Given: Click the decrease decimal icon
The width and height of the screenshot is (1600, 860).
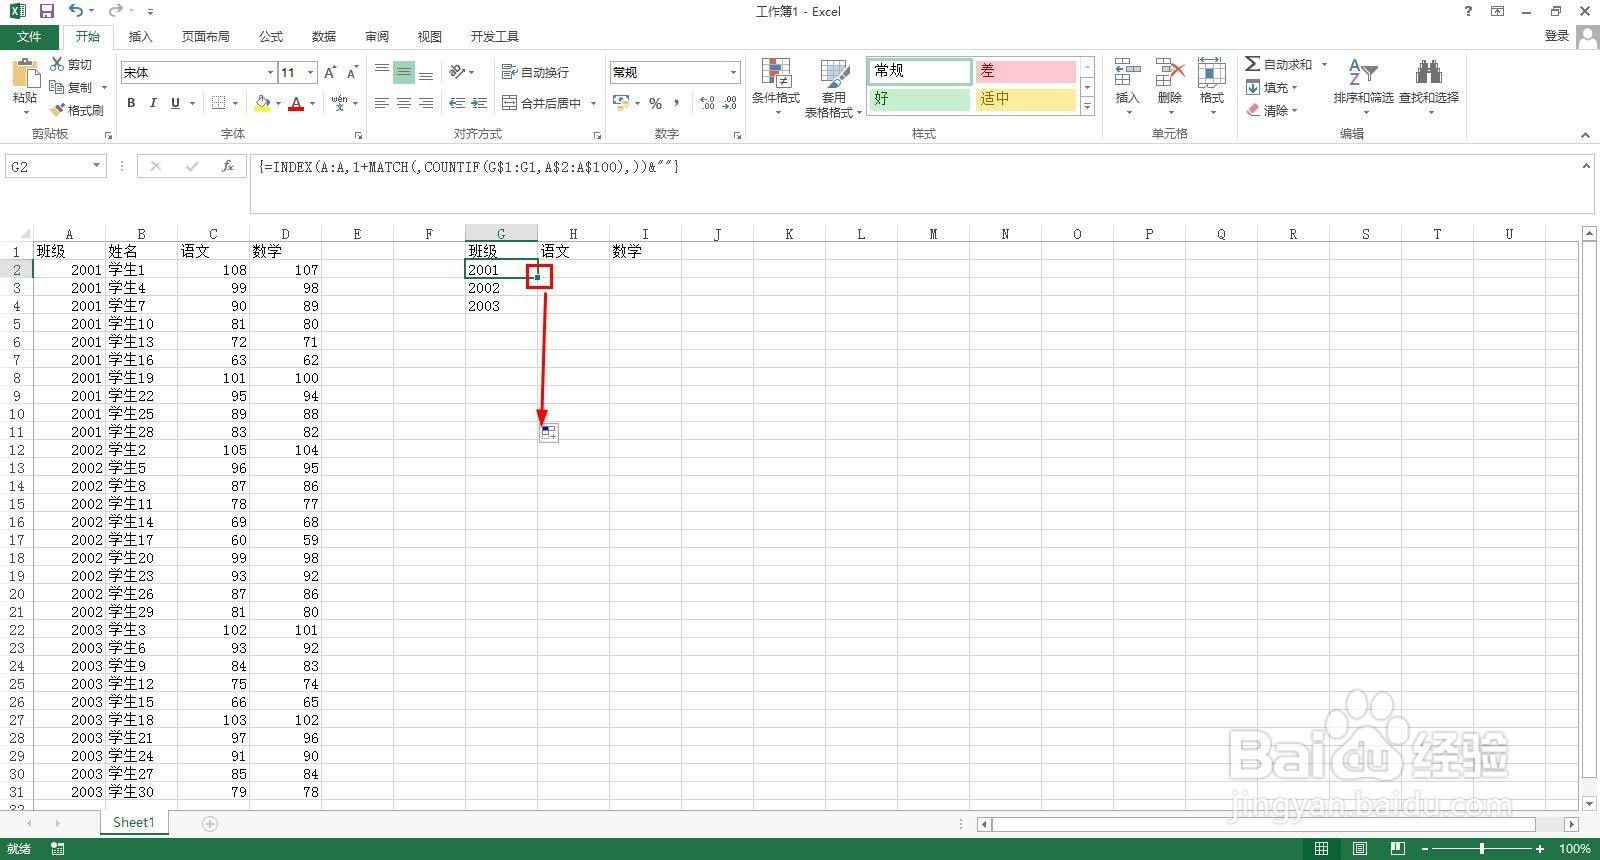Looking at the screenshot, I should coord(730,103).
